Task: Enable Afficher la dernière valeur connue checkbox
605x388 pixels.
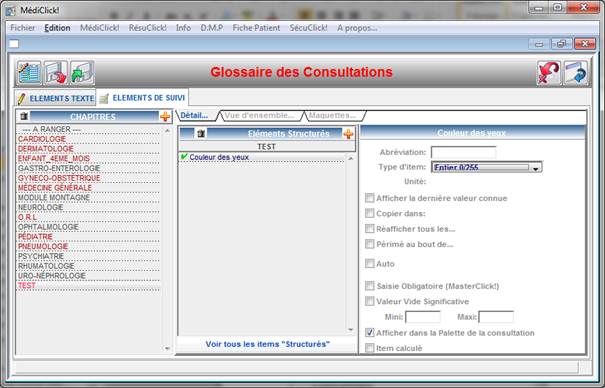Action: tap(370, 198)
